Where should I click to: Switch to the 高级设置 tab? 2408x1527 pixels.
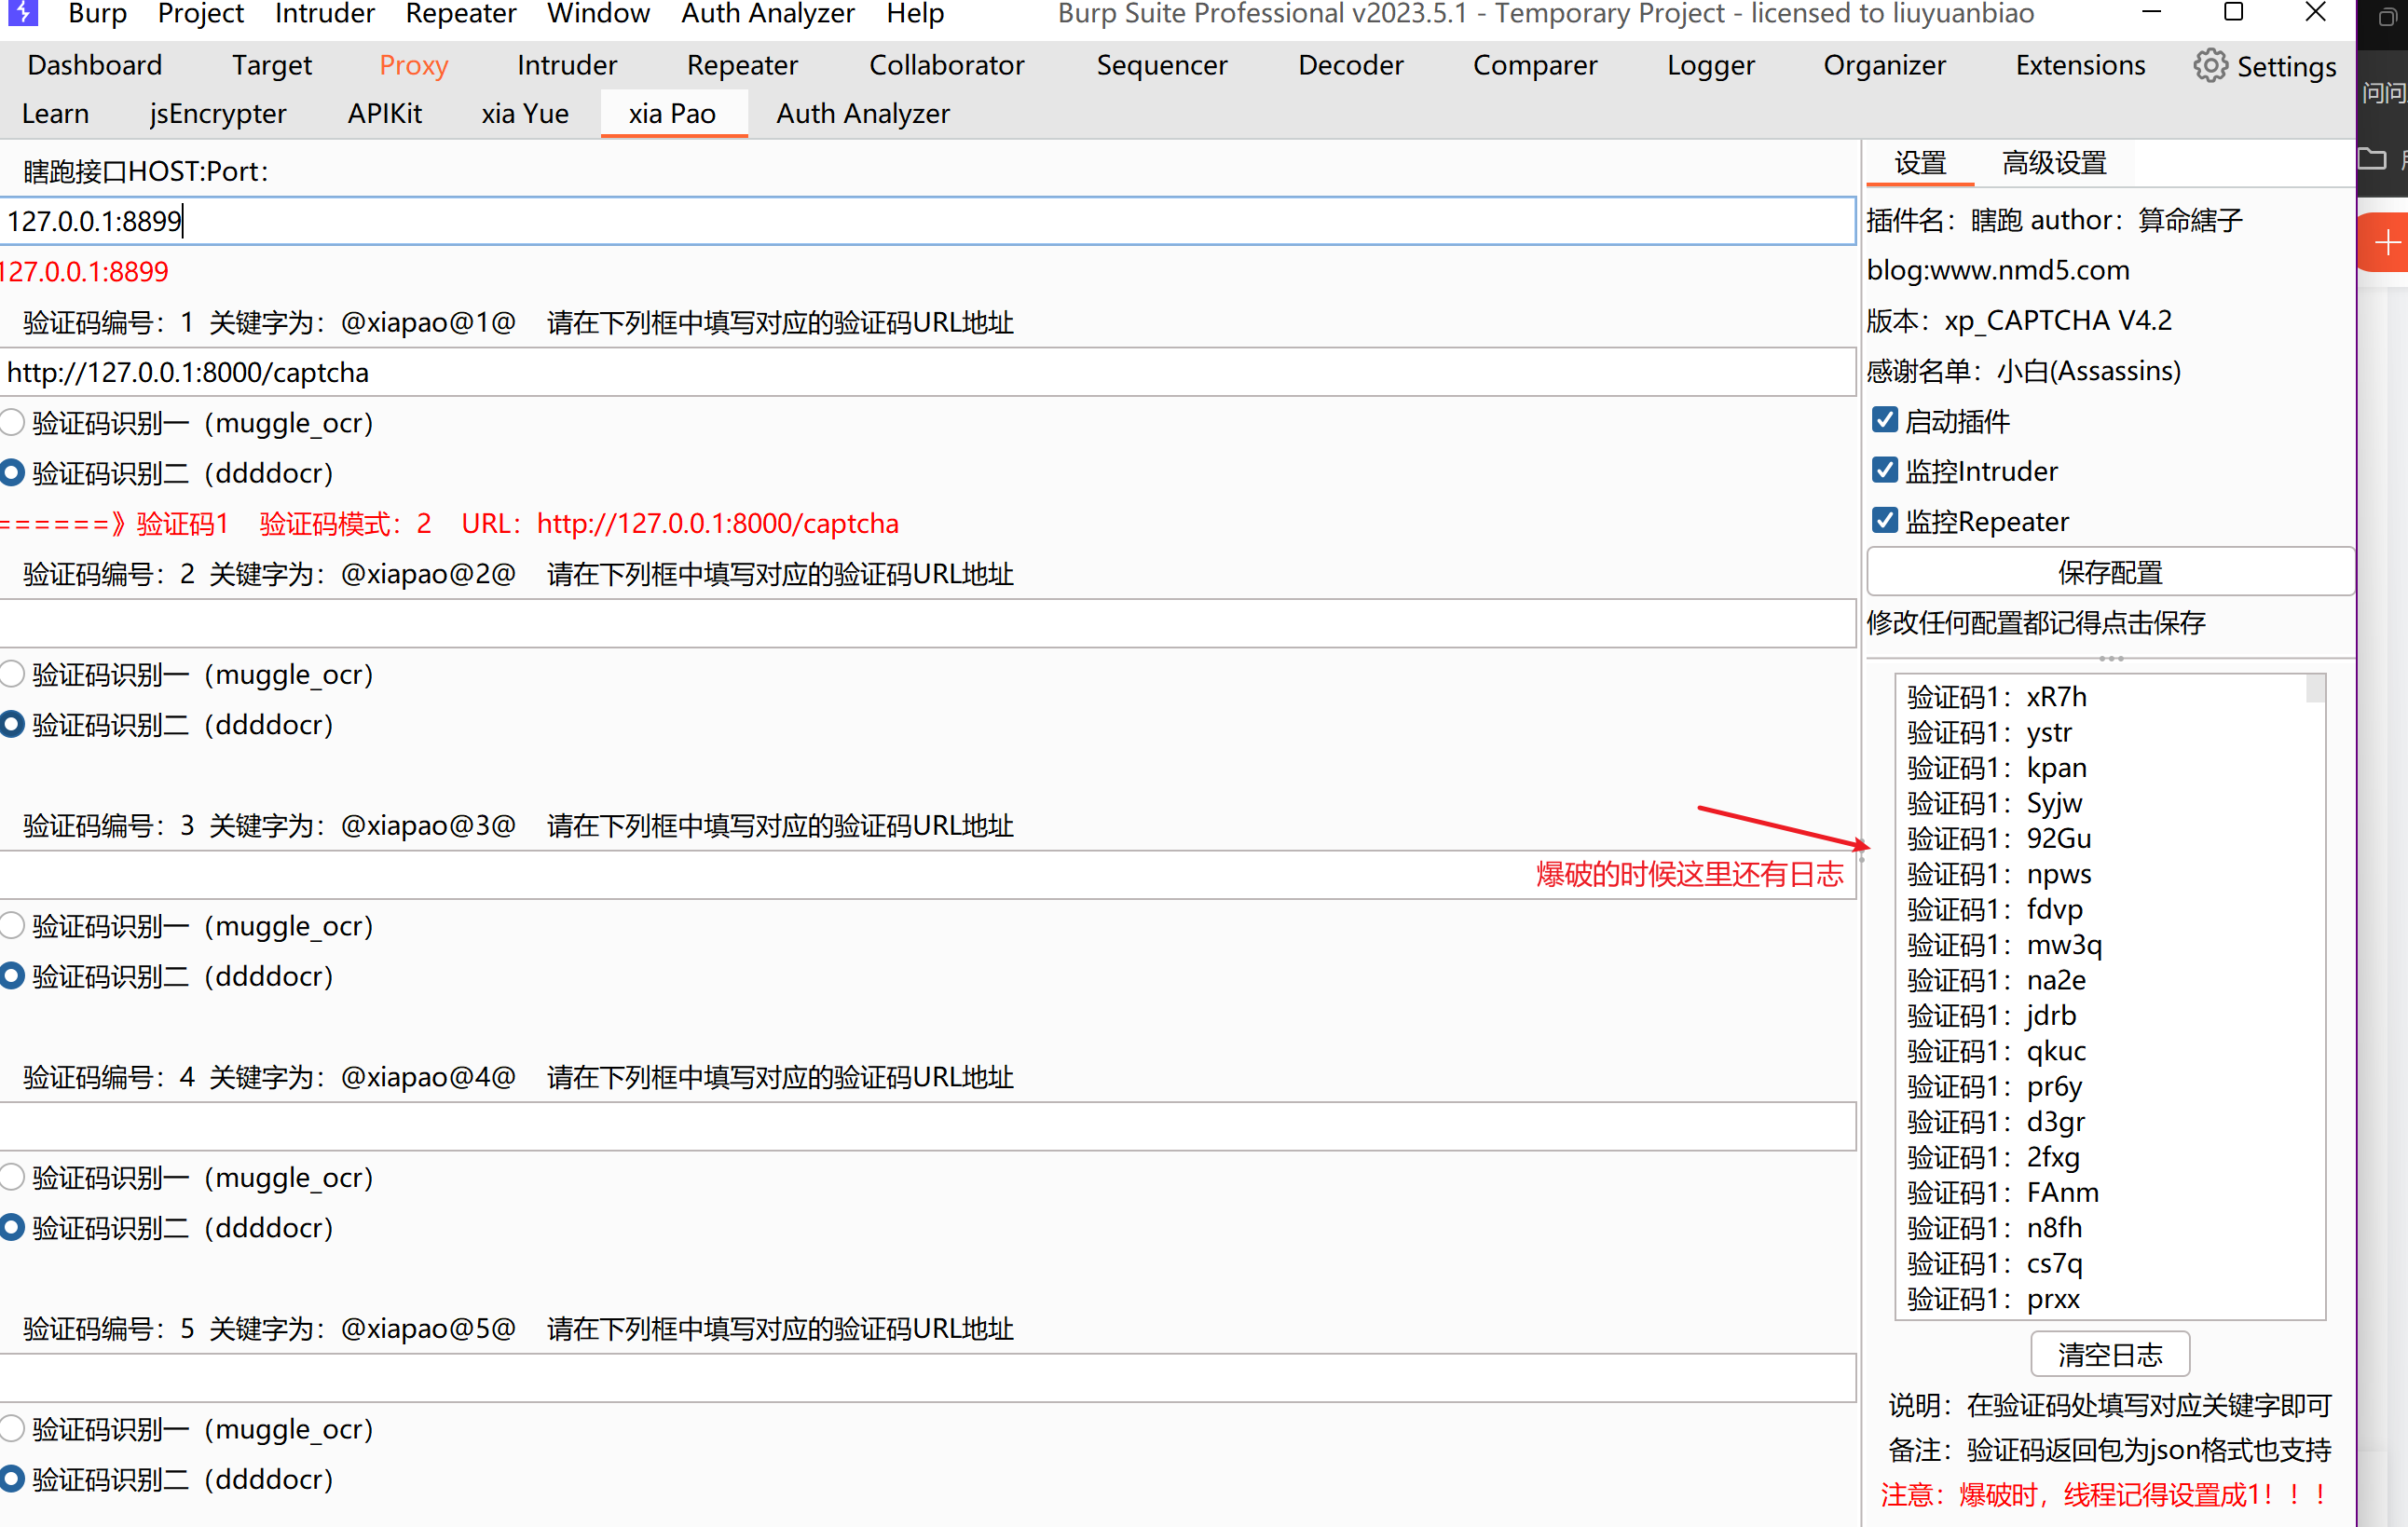click(x=2053, y=163)
